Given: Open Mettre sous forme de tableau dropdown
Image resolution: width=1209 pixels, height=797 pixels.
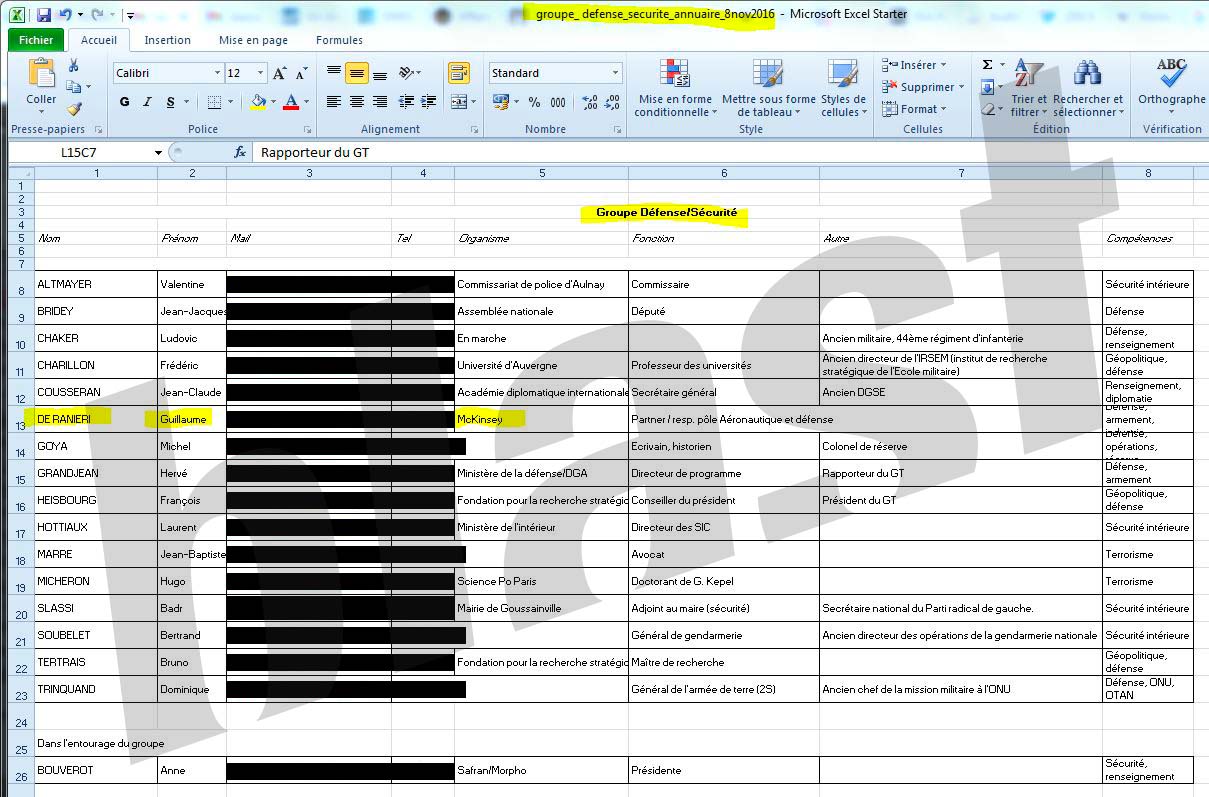Looking at the screenshot, I should coord(769,88).
